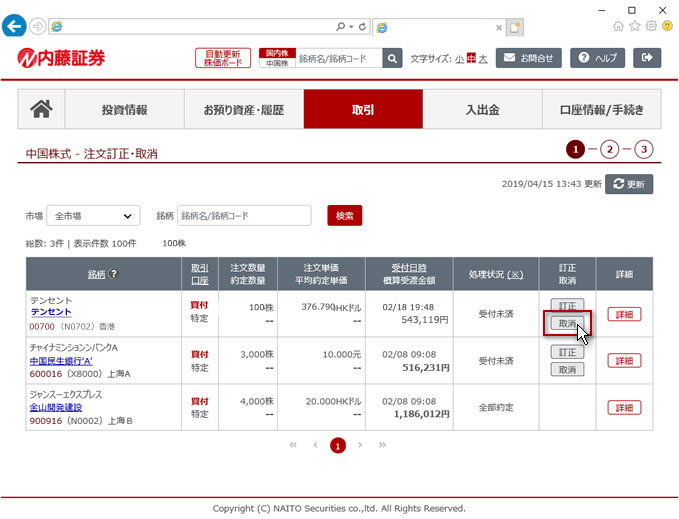Close the open browser tab
The image size is (679, 519).
pyautogui.click(x=499, y=28)
